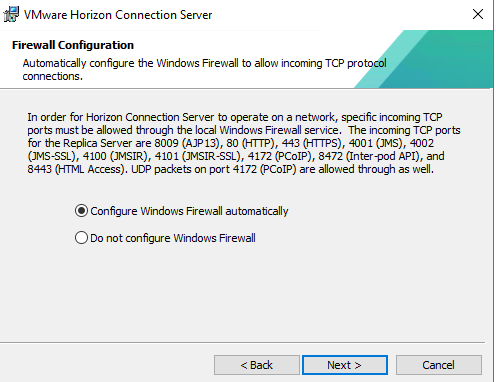The image size is (496, 382).
Task: Cancel the Connection Server installation
Action: click(439, 365)
